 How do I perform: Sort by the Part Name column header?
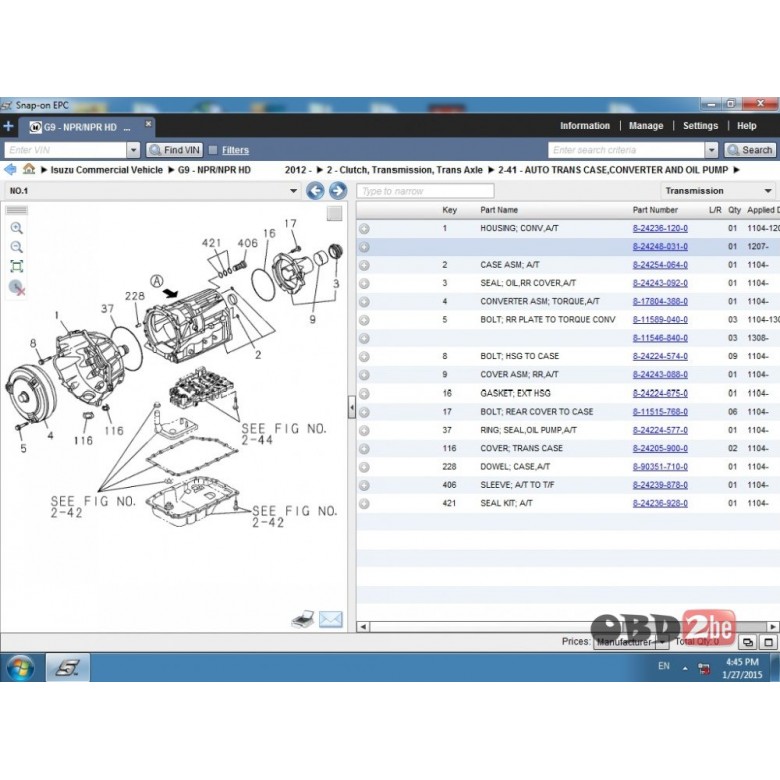(x=499, y=210)
